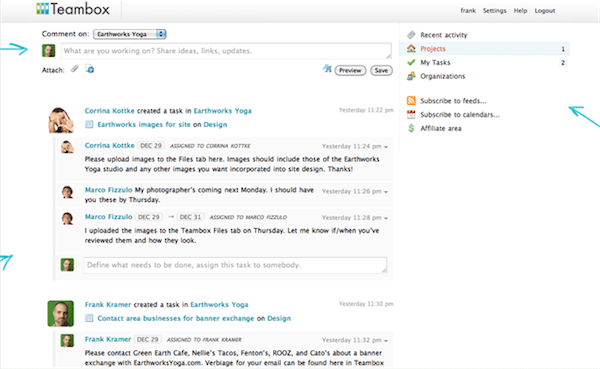600x369 pixels.
Task: Click DEC 29 date tag on Frank's comment
Action: 148,340
